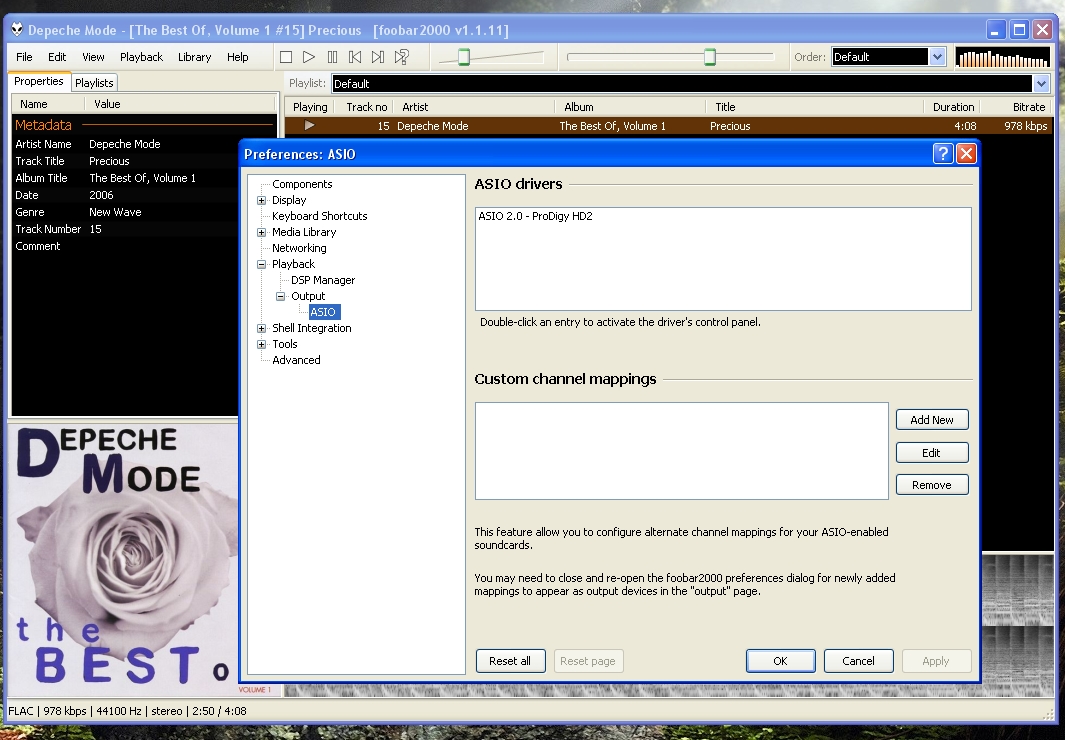Screen dimensions: 1065x740
Task: Skip to the previous track
Action: [355, 57]
